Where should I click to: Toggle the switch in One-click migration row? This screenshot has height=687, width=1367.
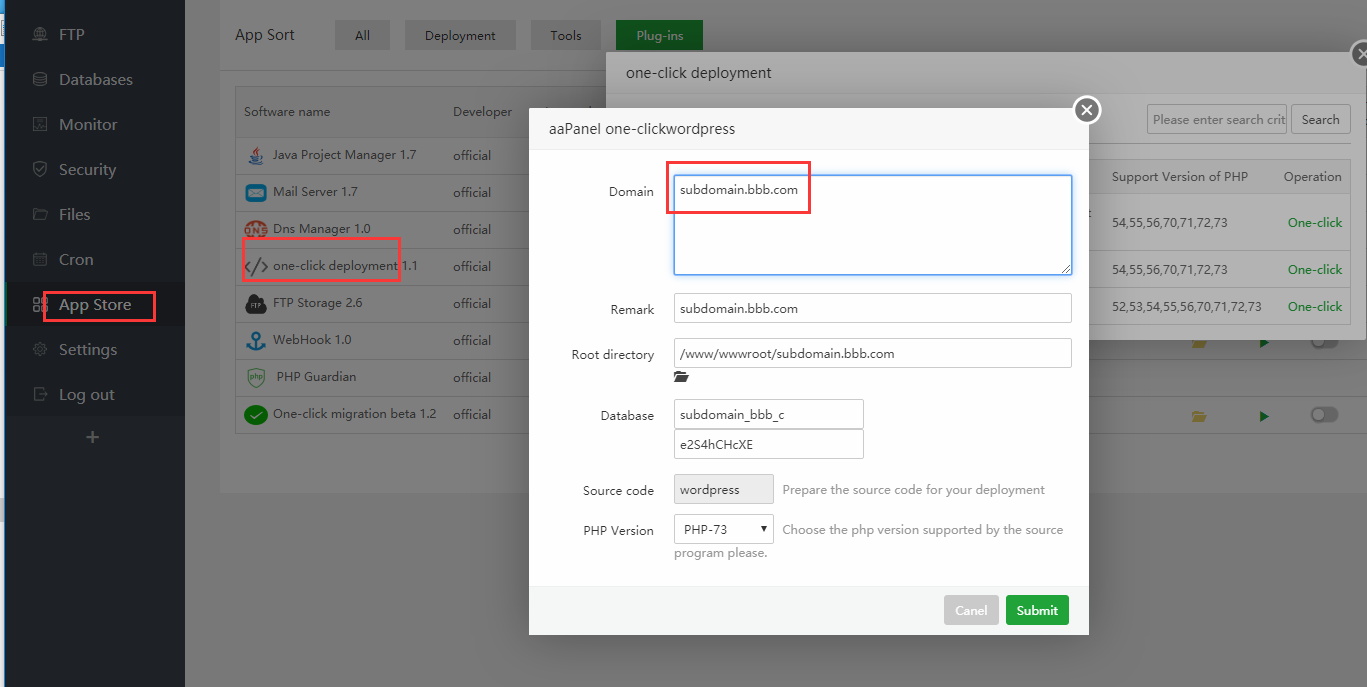1324,415
